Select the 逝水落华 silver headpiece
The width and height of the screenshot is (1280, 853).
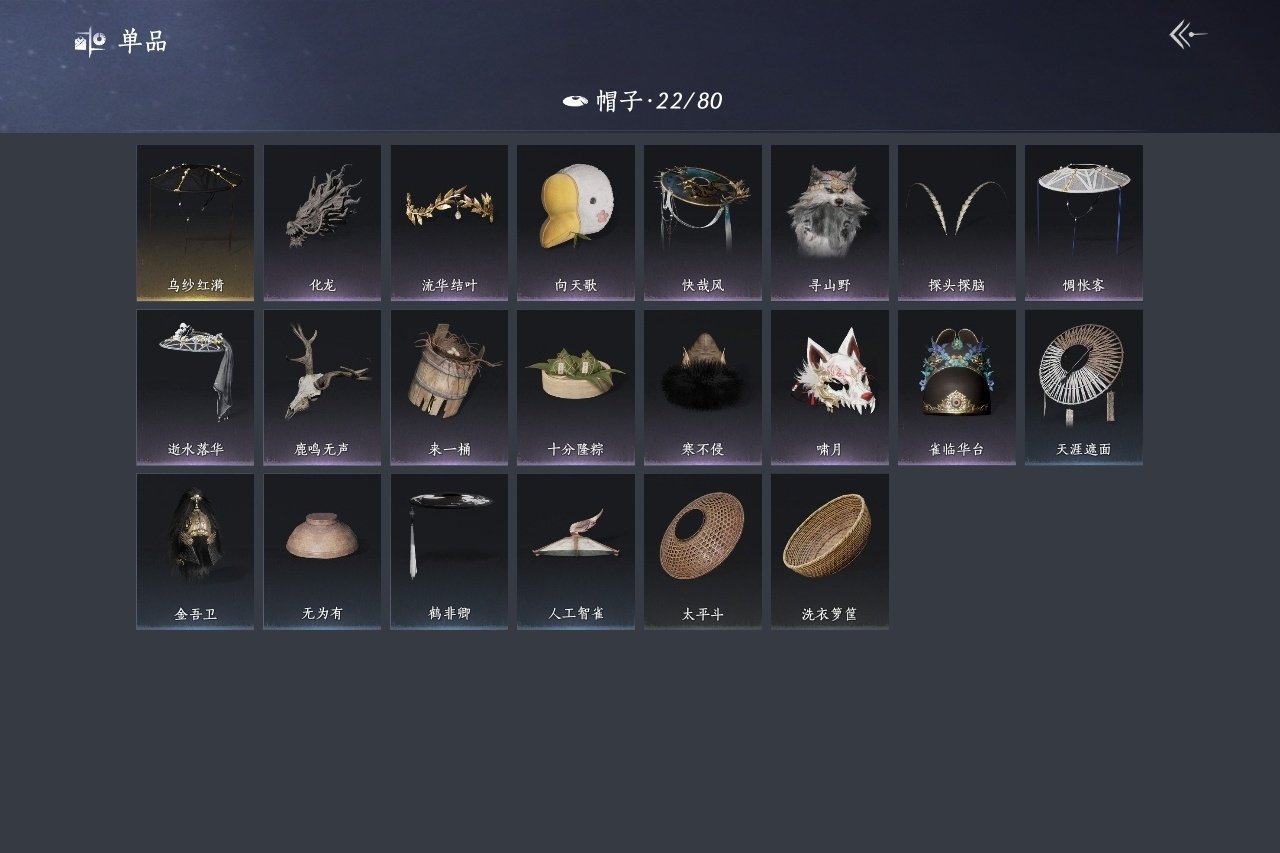(x=195, y=387)
